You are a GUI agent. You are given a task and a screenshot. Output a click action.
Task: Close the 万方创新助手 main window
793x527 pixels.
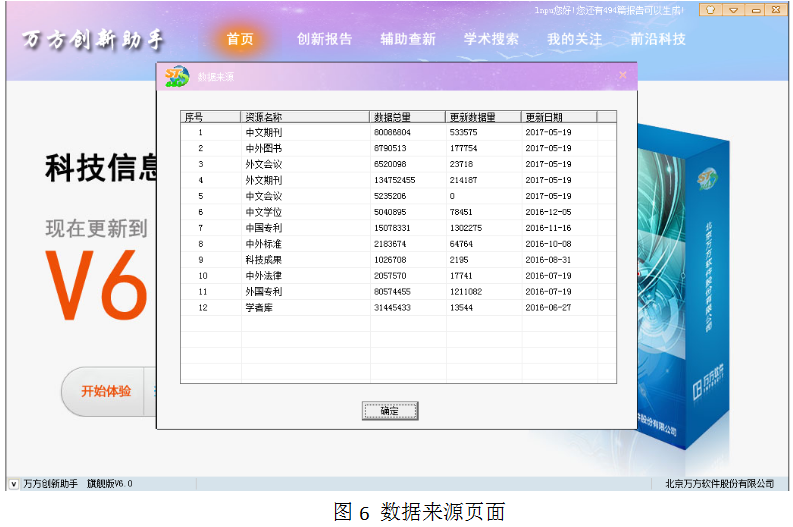click(x=776, y=10)
